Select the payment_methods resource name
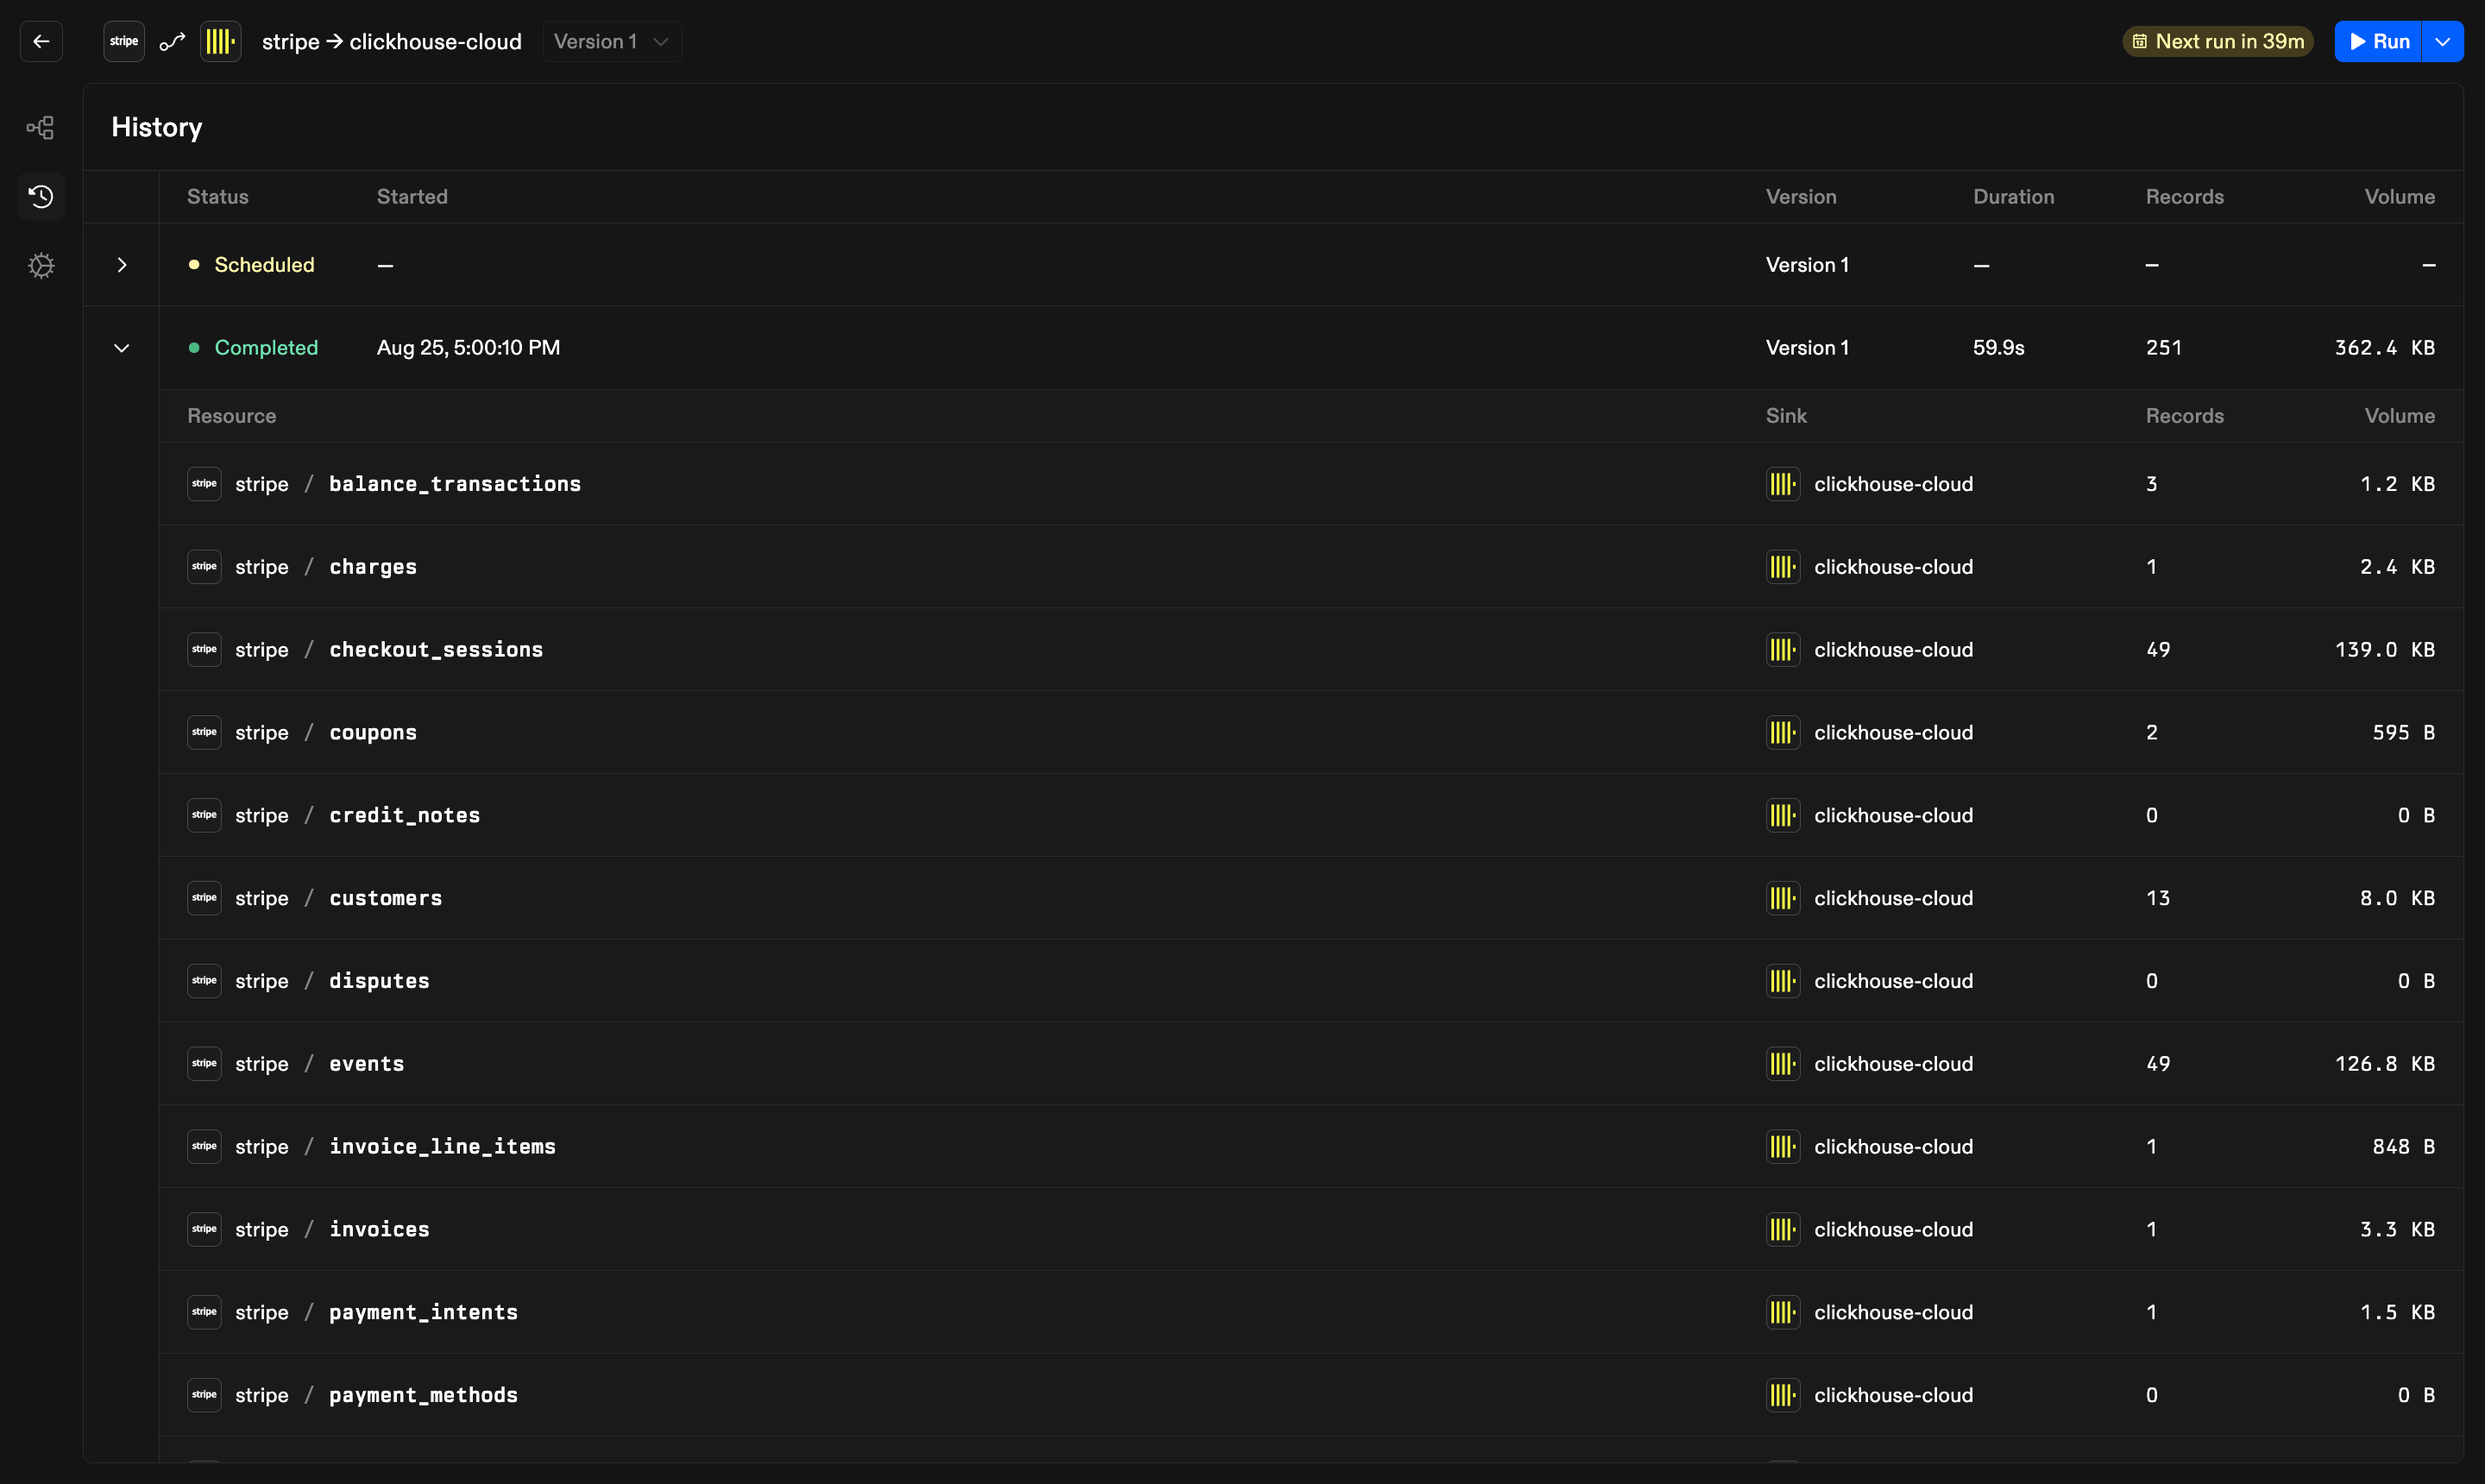The width and height of the screenshot is (2485, 1484). tap(424, 1395)
